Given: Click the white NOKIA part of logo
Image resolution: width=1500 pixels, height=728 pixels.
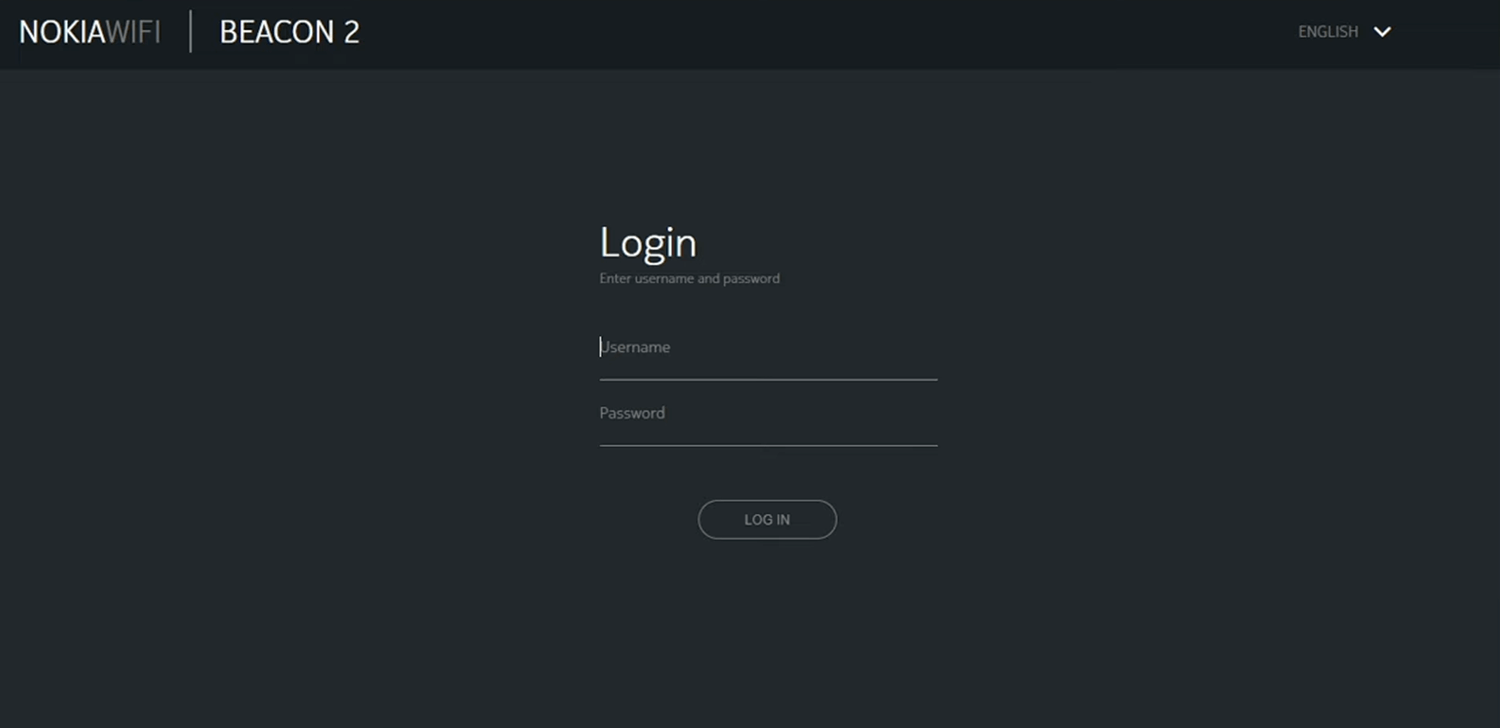Looking at the screenshot, I should pyautogui.click(x=61, y=32).
